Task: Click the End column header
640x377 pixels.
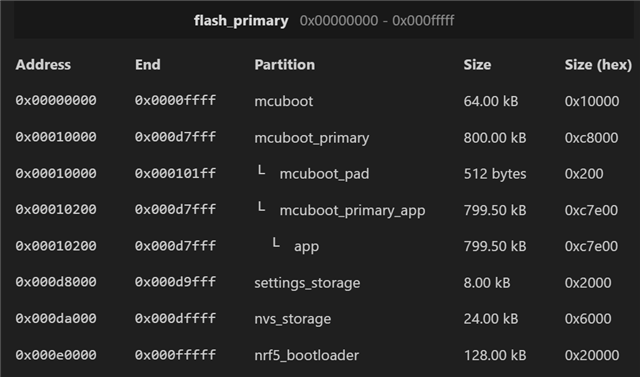Action: 147,65
